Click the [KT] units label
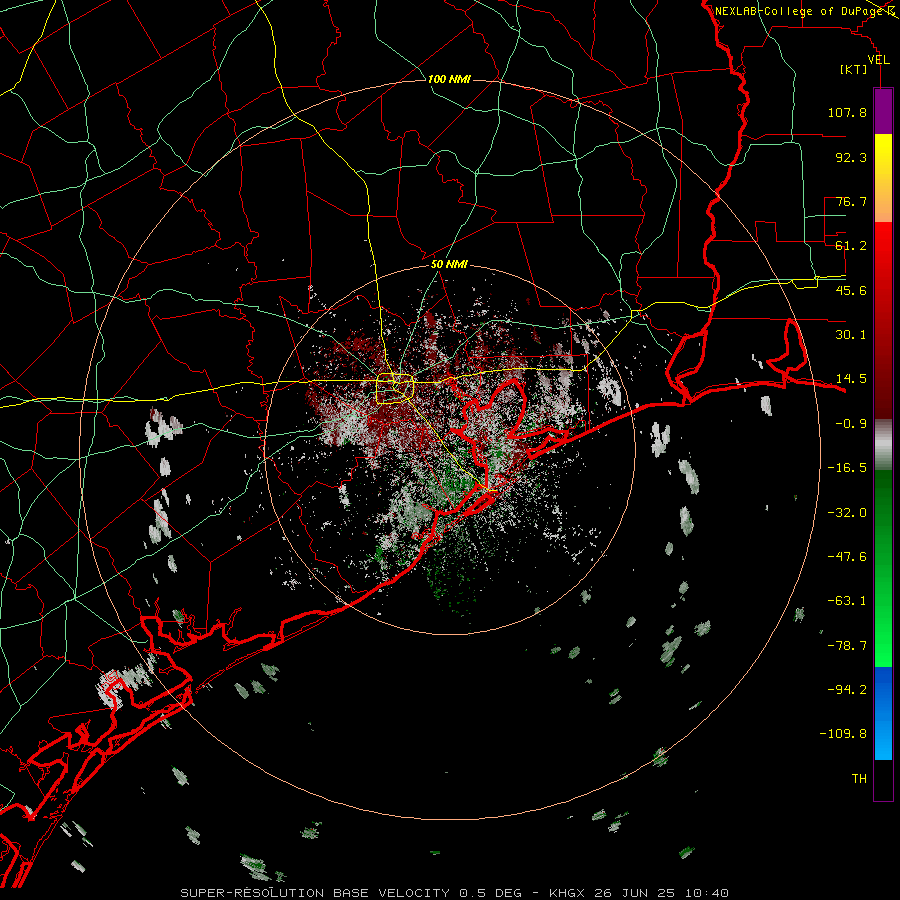This screenshot has height=900, width=900. coord(853,69)
